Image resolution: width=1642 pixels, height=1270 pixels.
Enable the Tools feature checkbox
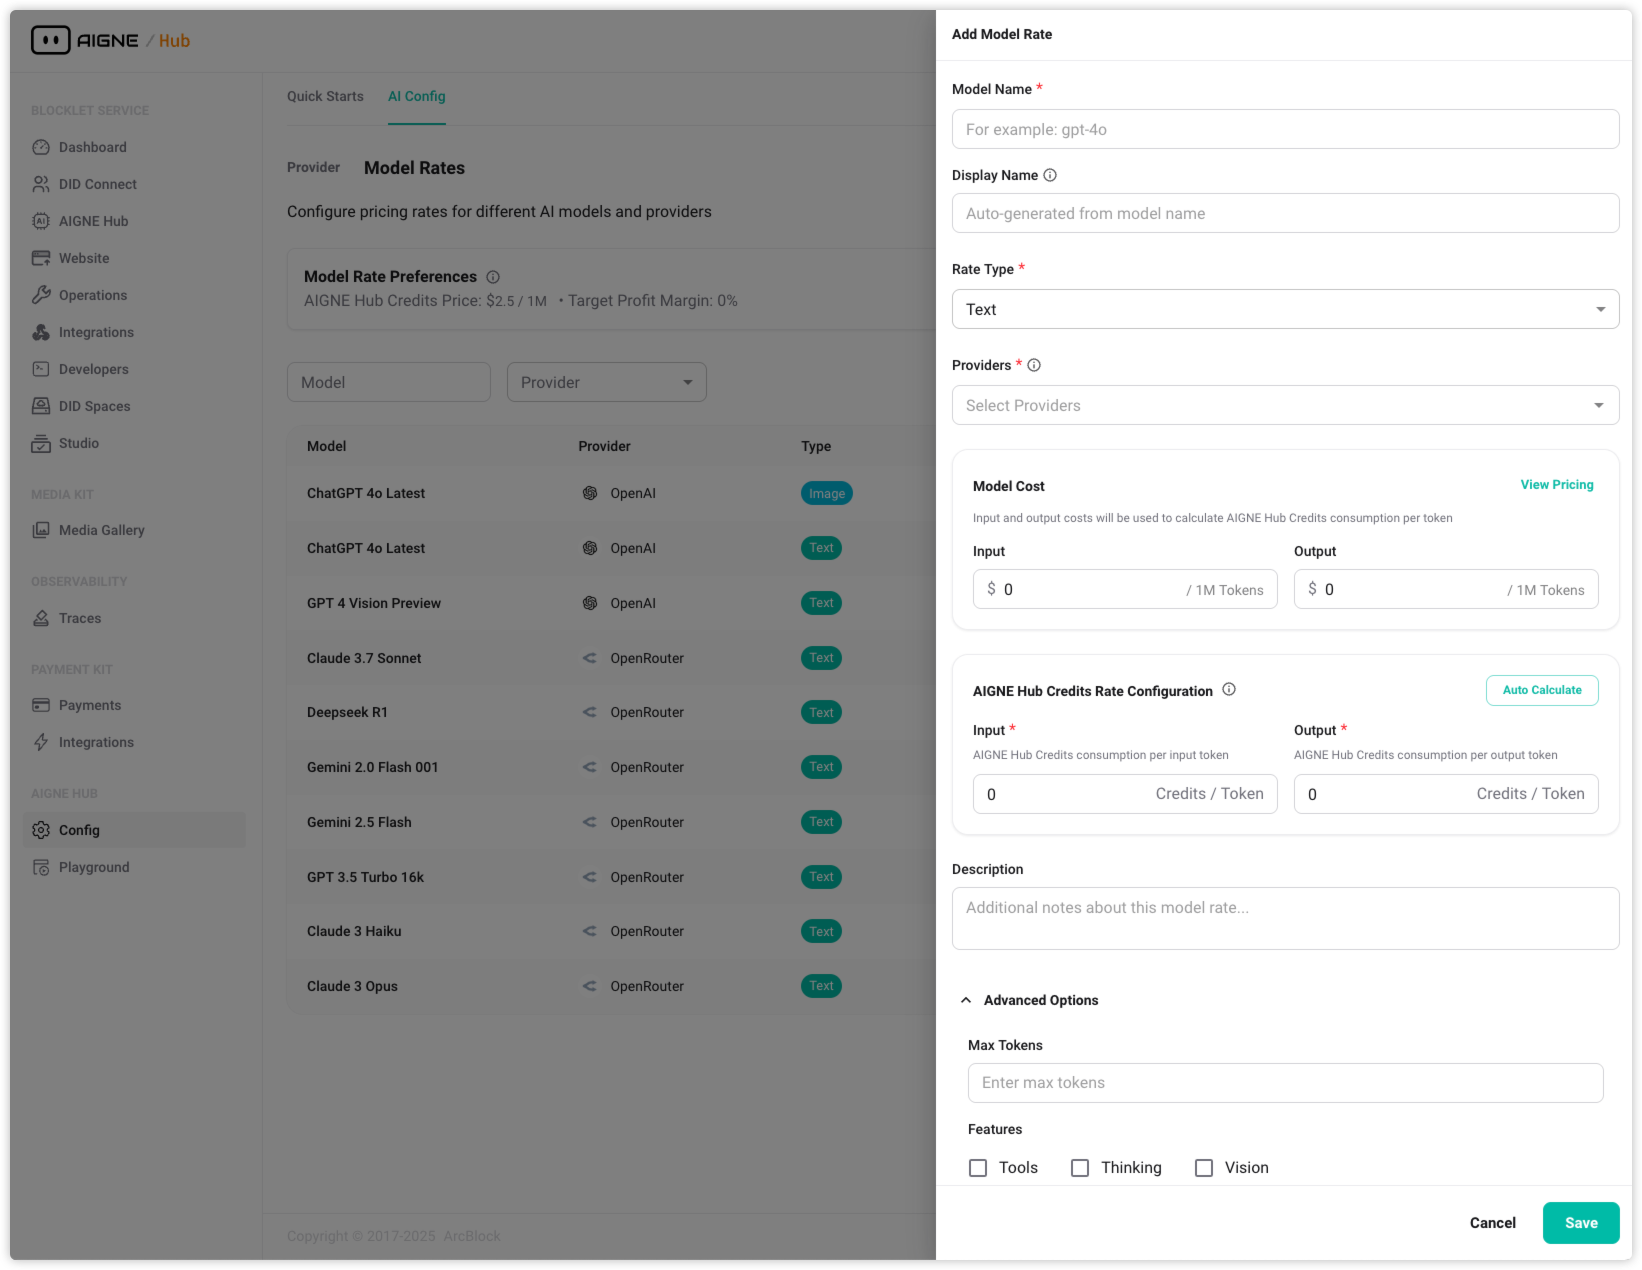click(978, 1168)
